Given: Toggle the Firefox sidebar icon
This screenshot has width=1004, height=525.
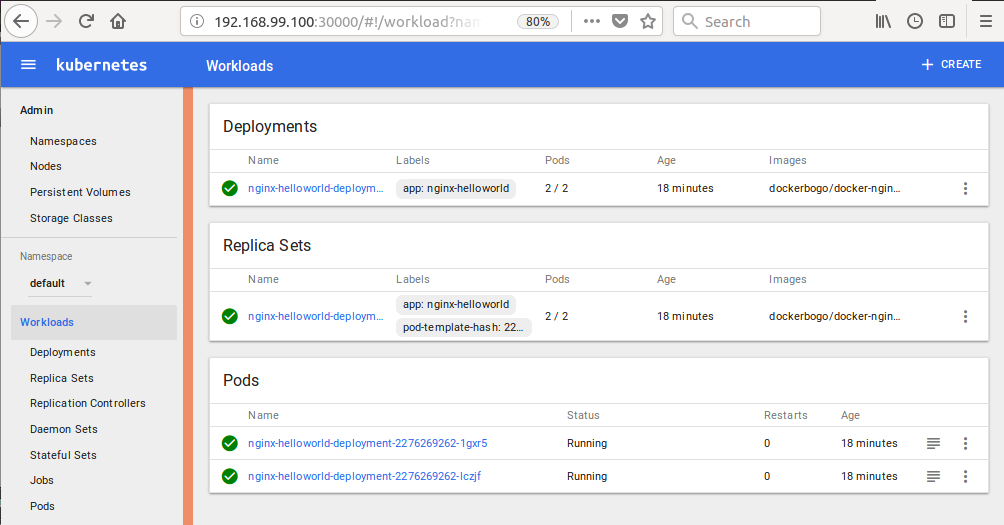Looking at the screenshot, I should [x=947, y=21].
